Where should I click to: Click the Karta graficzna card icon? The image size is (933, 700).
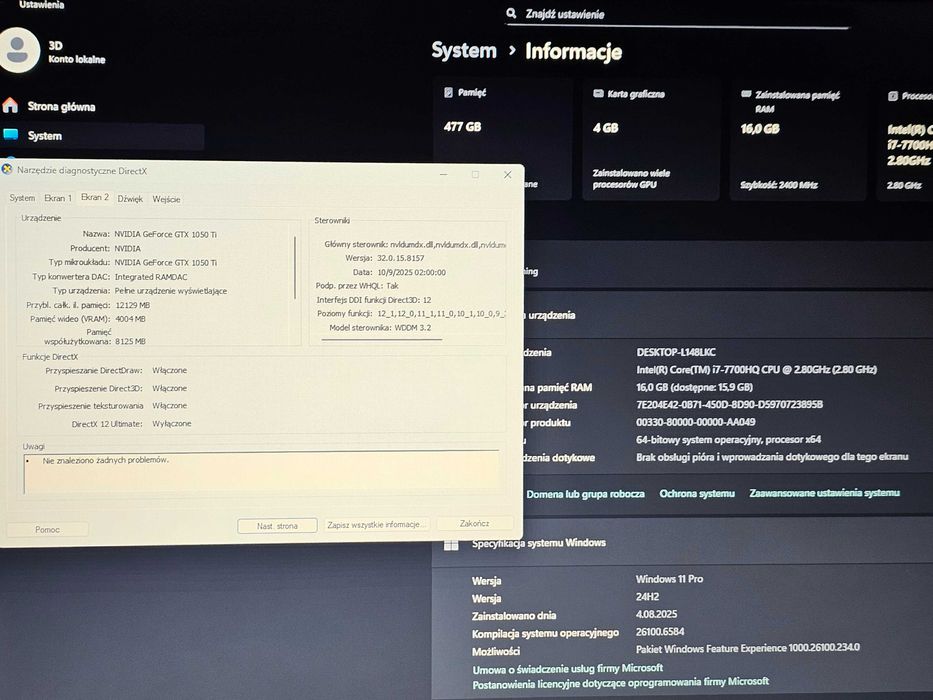tap(598, 94)
